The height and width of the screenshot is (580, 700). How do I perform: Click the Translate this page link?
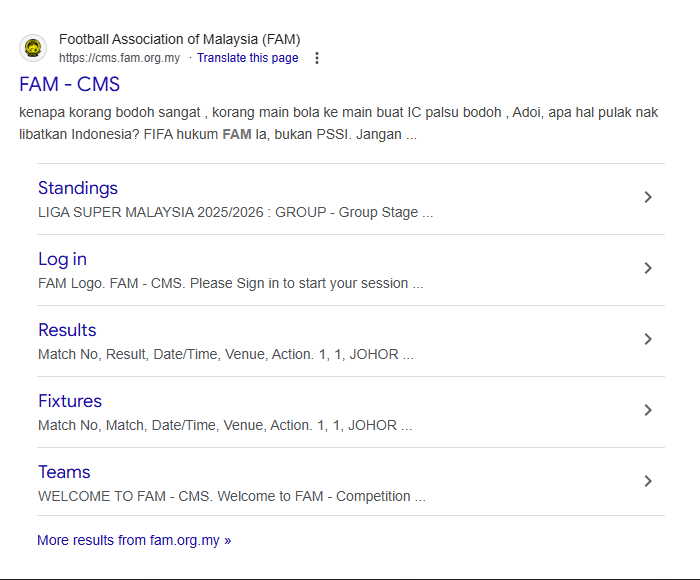click(247, 58)
